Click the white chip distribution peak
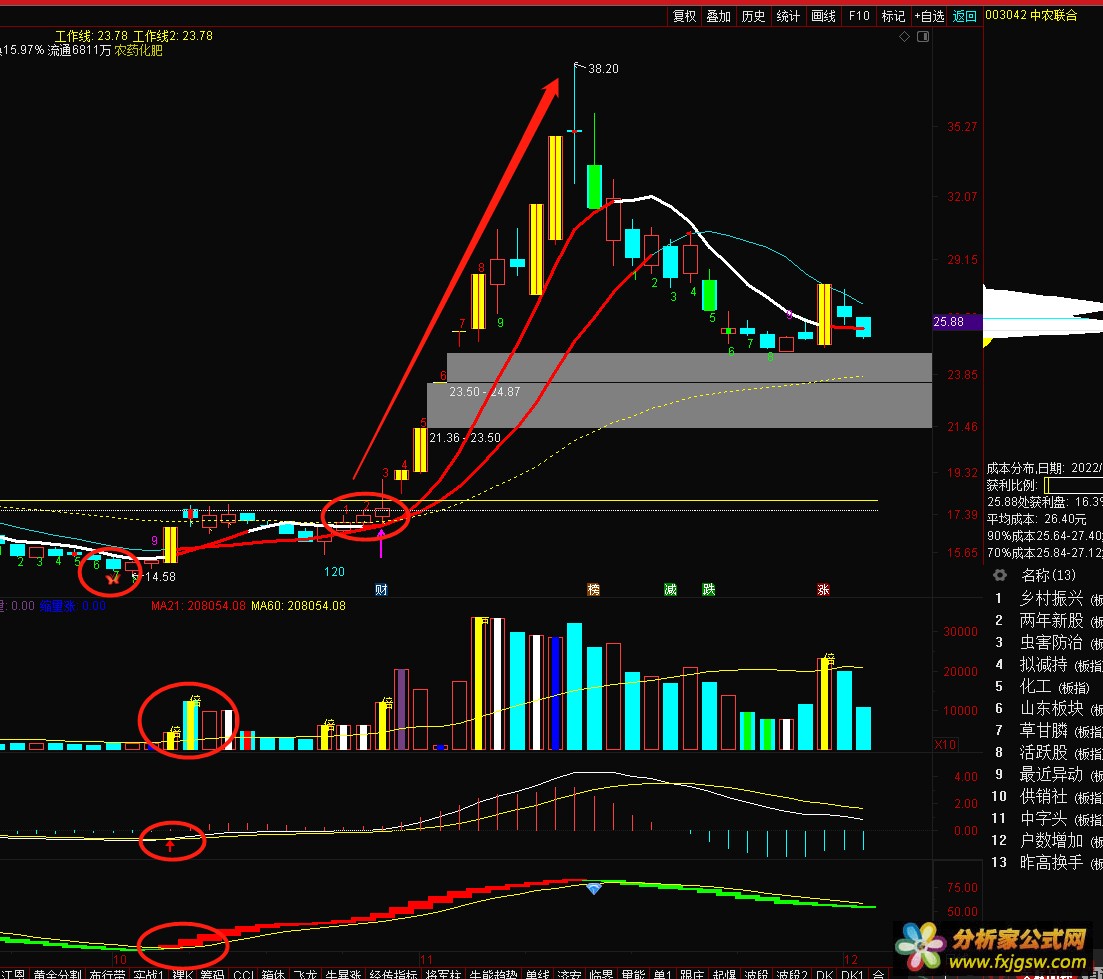Viewport: 1103px width, 979px height. pos(1043,314)
